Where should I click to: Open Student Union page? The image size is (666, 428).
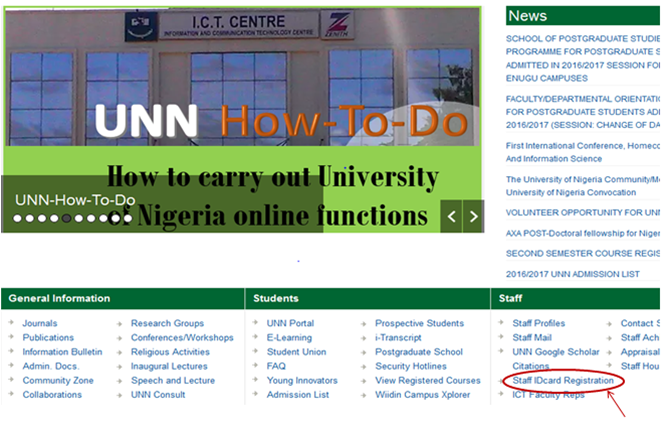(x=296, y=352)
